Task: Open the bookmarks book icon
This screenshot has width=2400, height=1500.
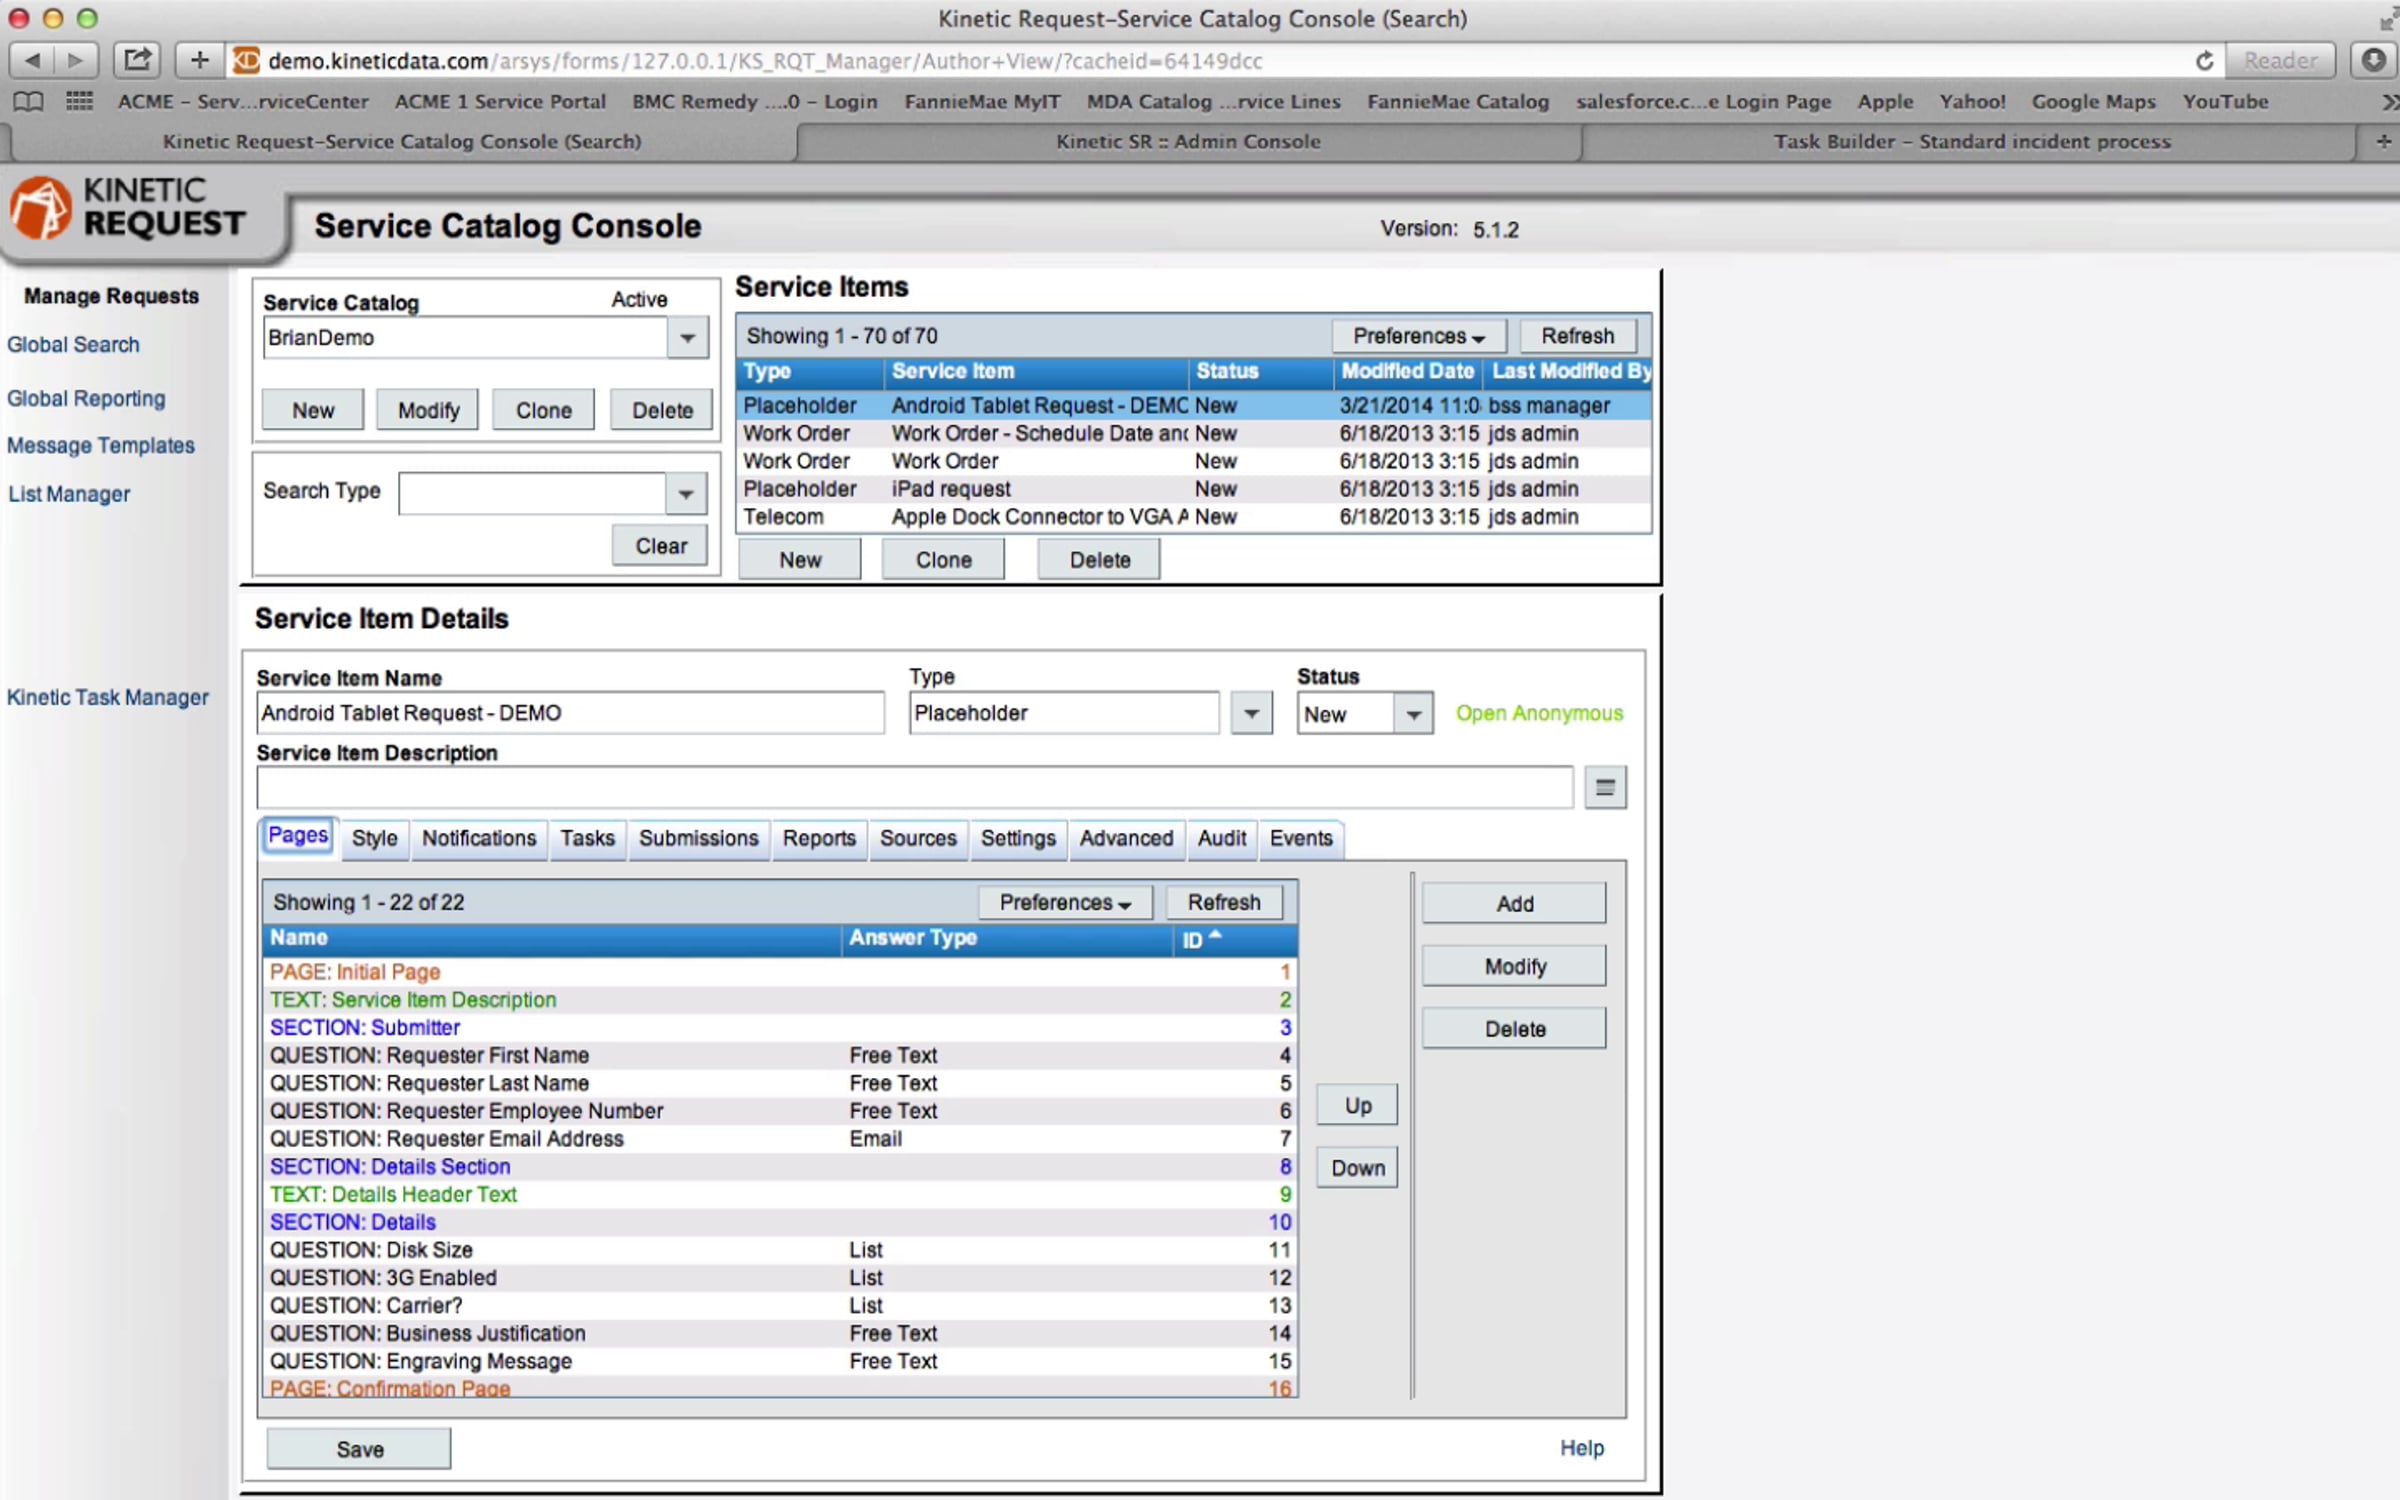Action: click(28, 101)
